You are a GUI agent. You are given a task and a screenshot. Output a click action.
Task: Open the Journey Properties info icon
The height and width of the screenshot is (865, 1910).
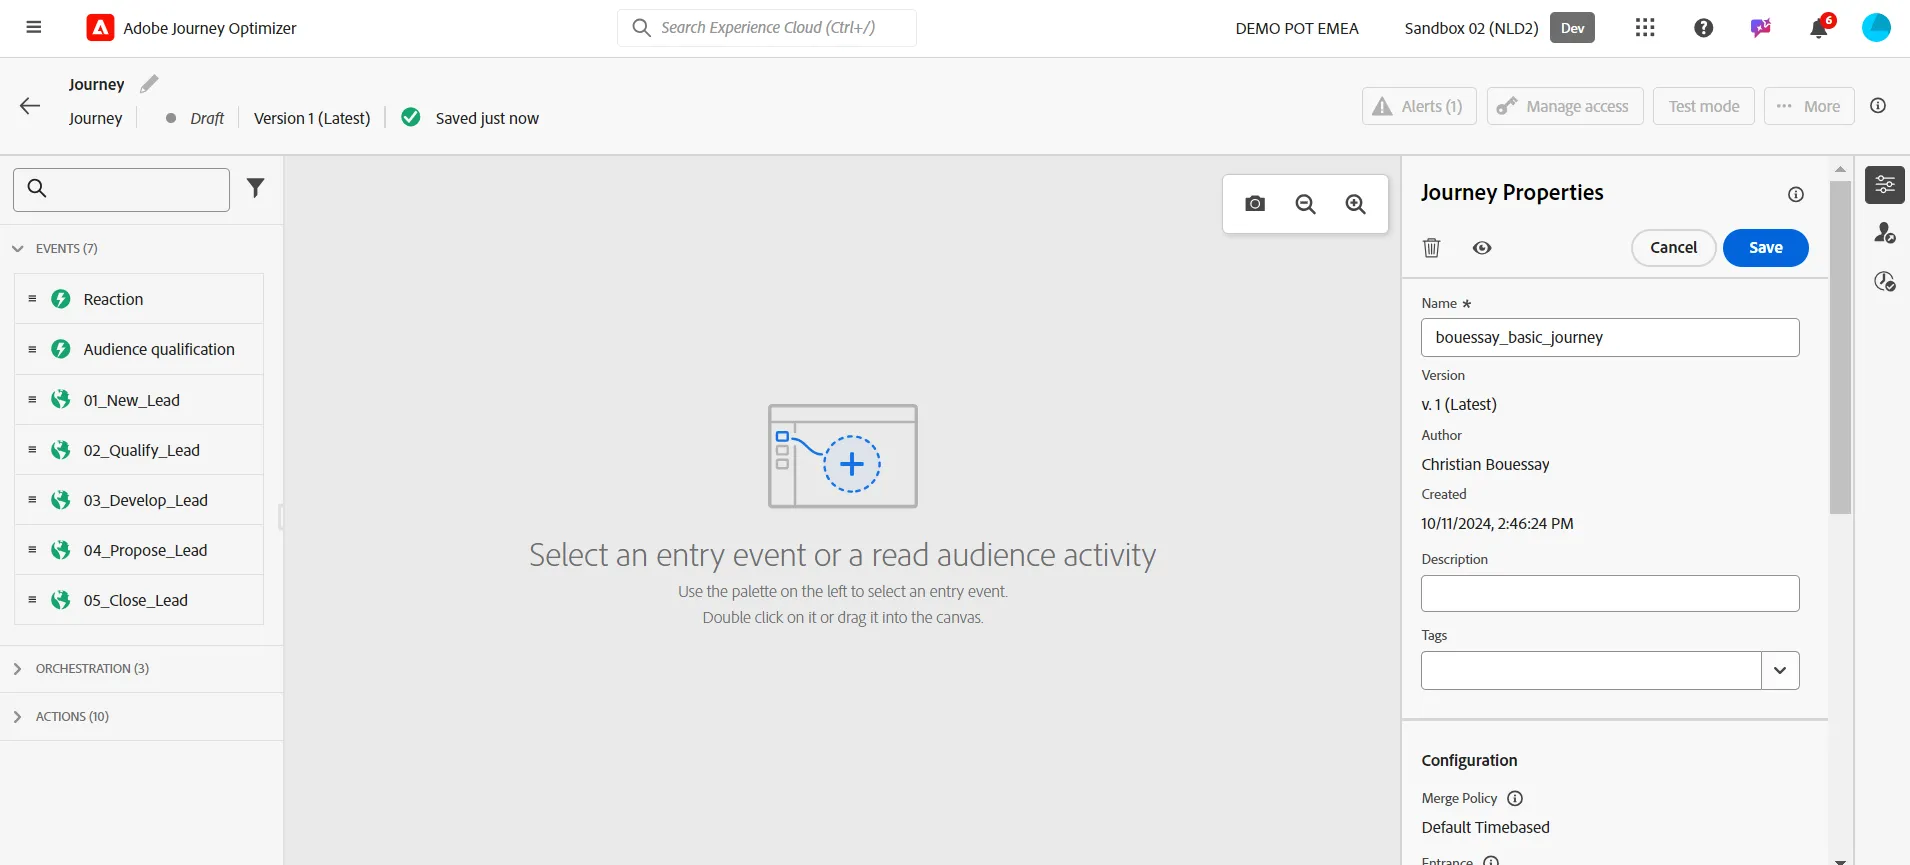click(1796, 194)
